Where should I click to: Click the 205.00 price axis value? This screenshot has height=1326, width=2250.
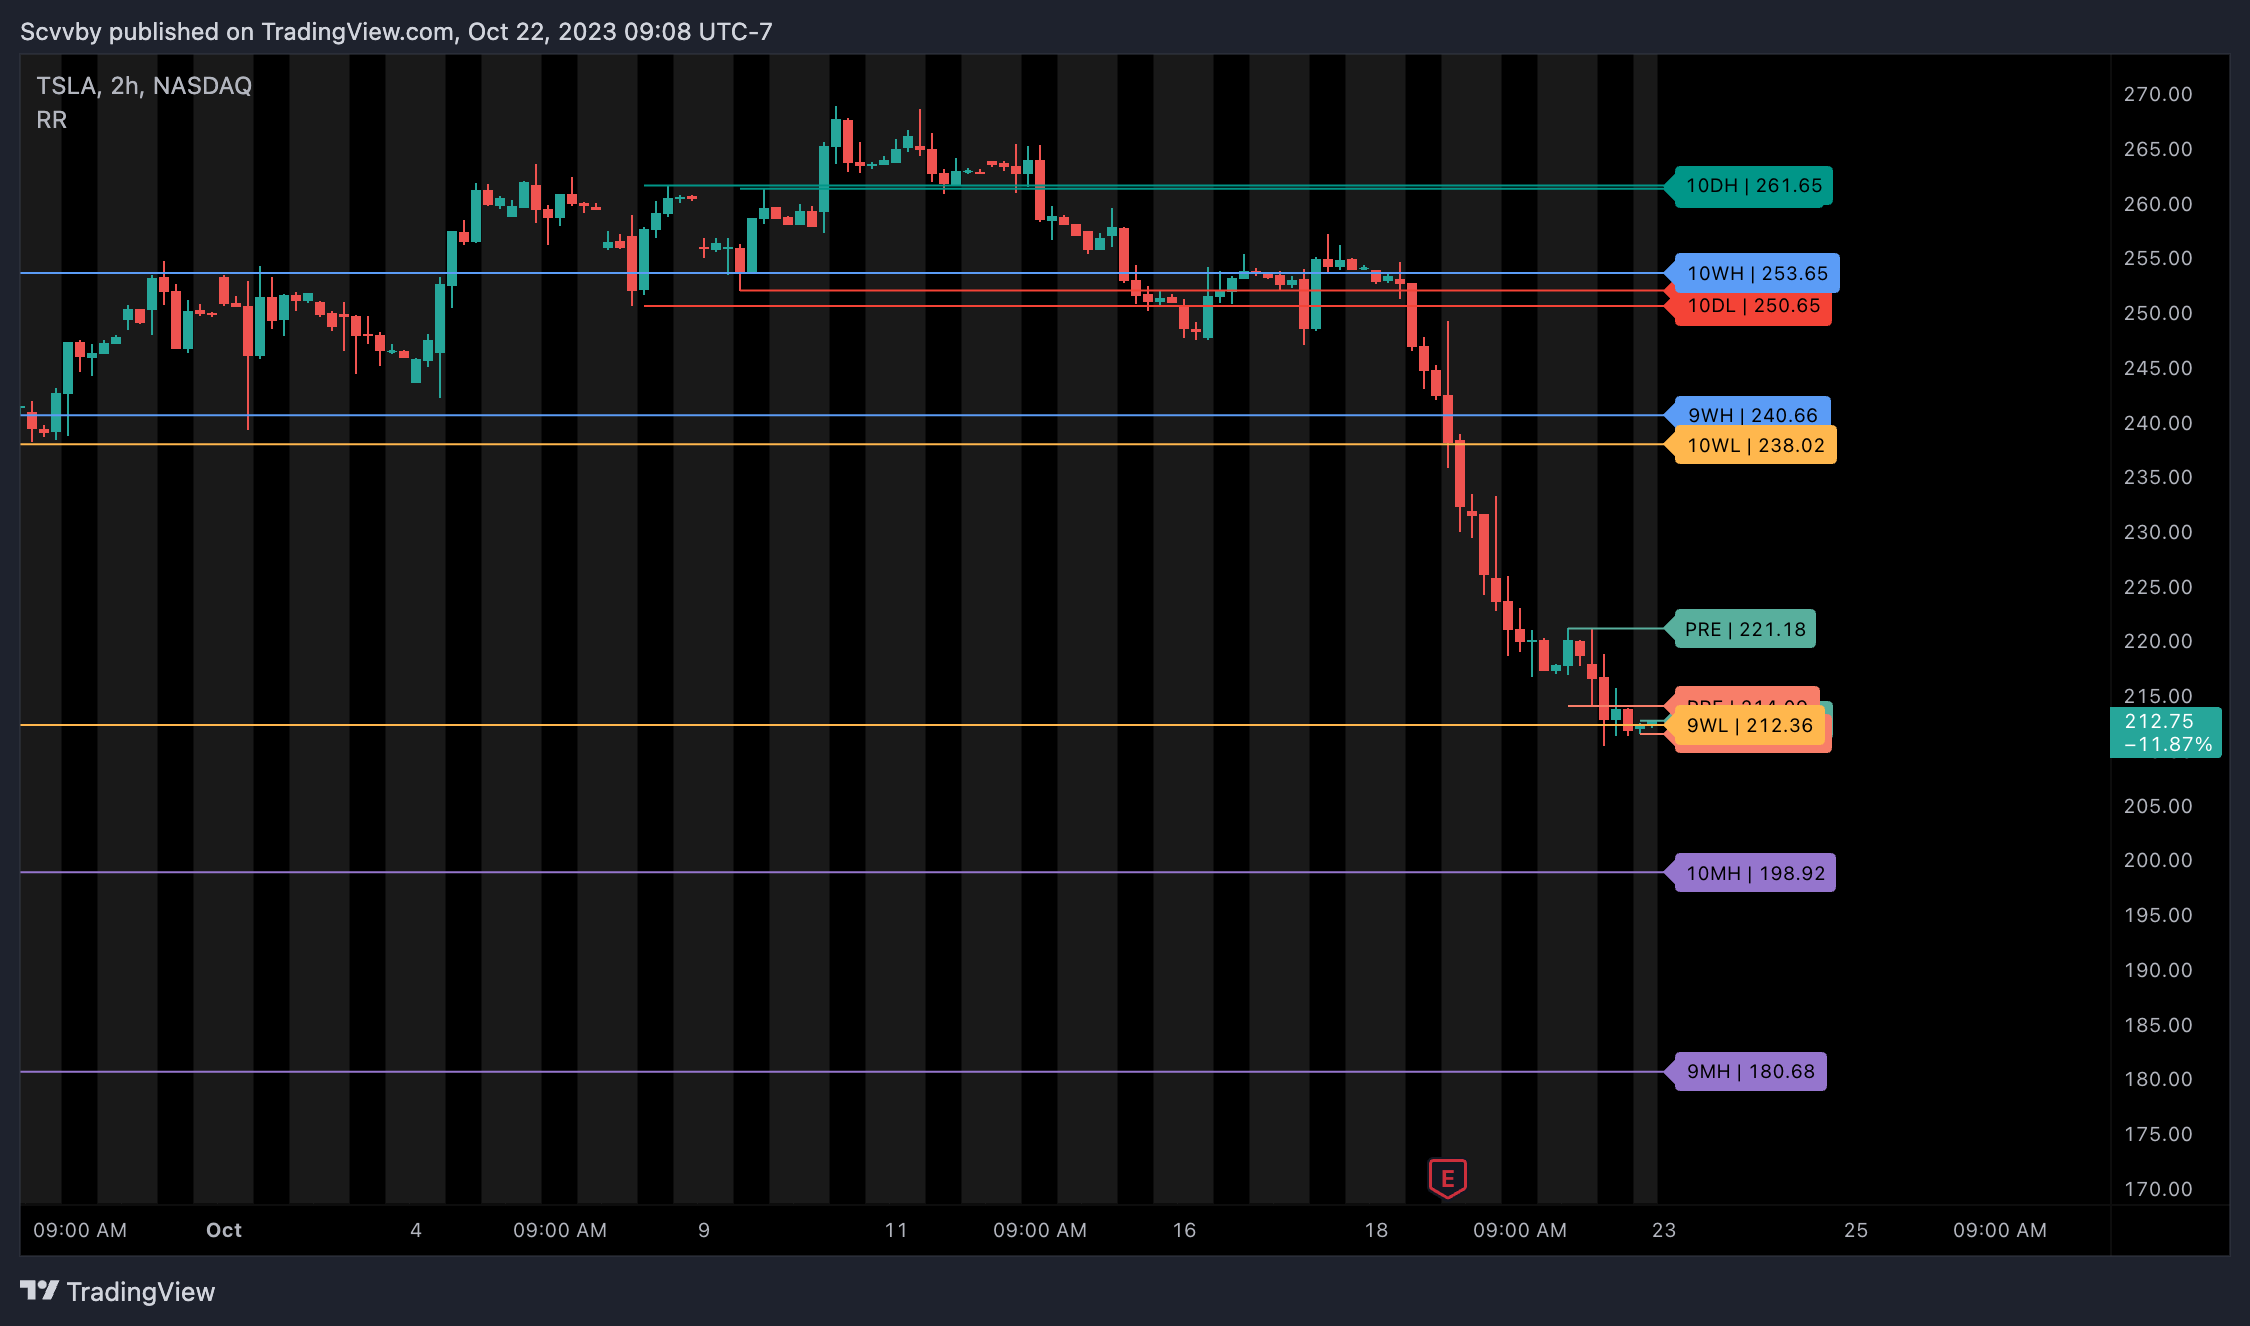coord(2158,806)
